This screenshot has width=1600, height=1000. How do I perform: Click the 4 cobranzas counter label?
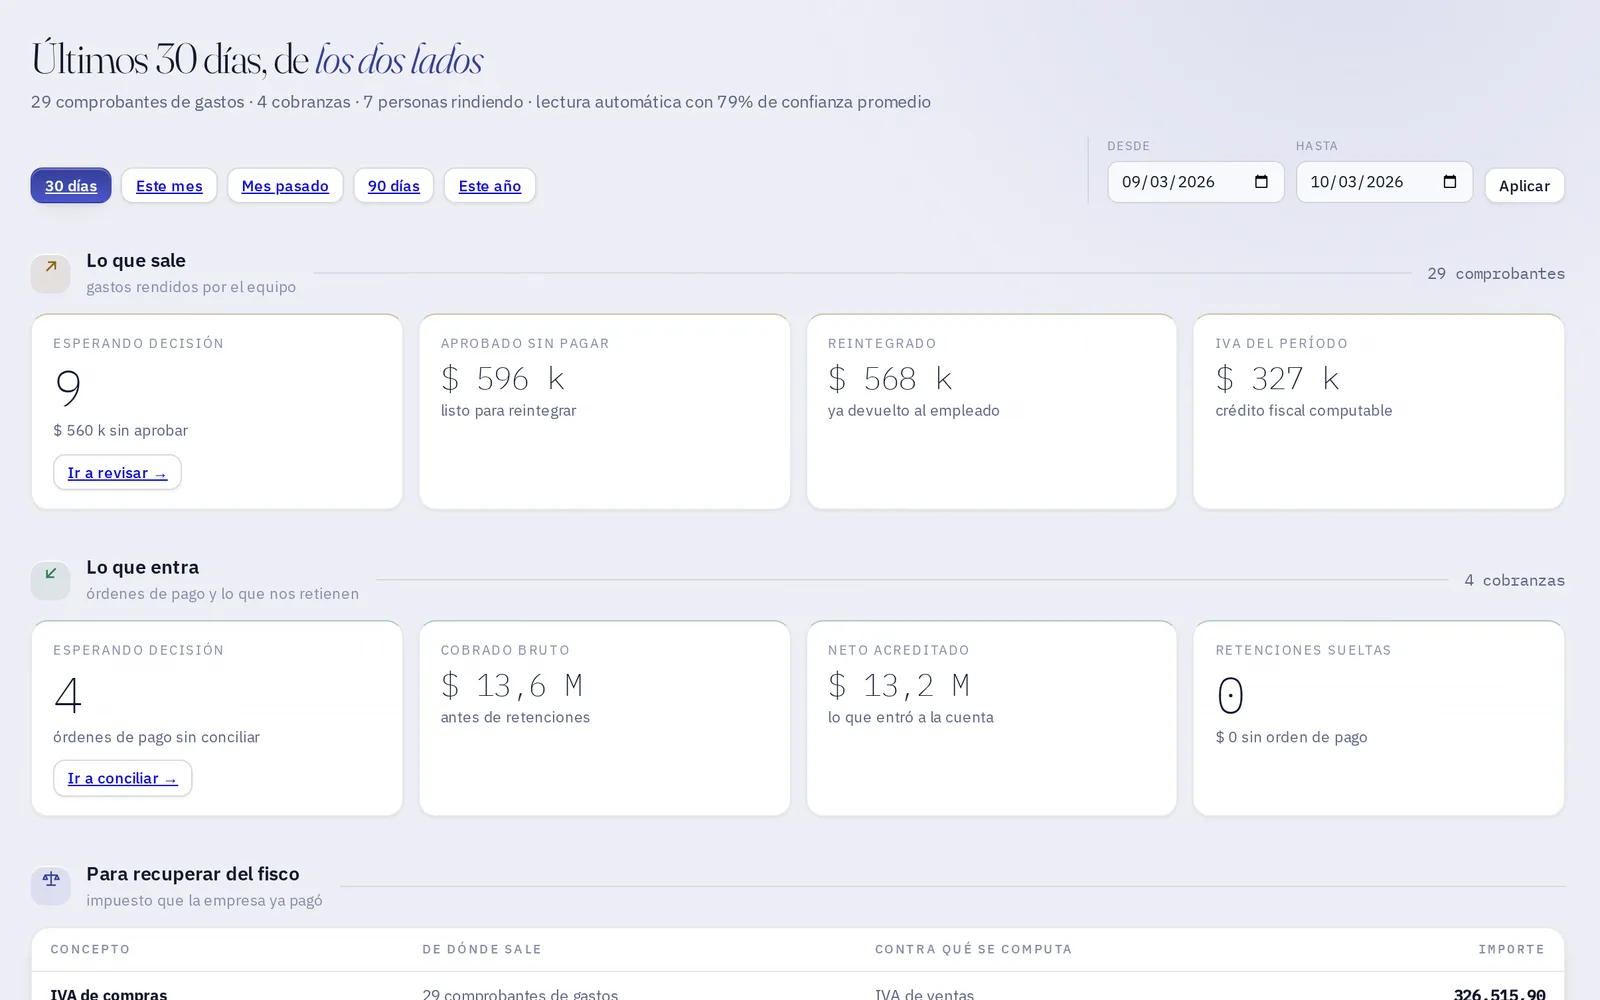tap(1514, 581)
